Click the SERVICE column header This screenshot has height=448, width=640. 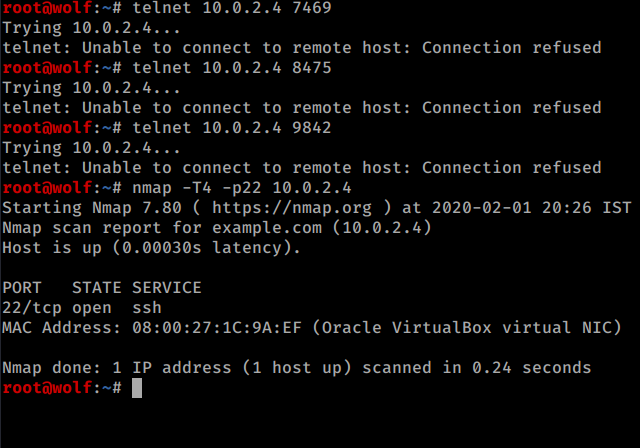[167, 288]
